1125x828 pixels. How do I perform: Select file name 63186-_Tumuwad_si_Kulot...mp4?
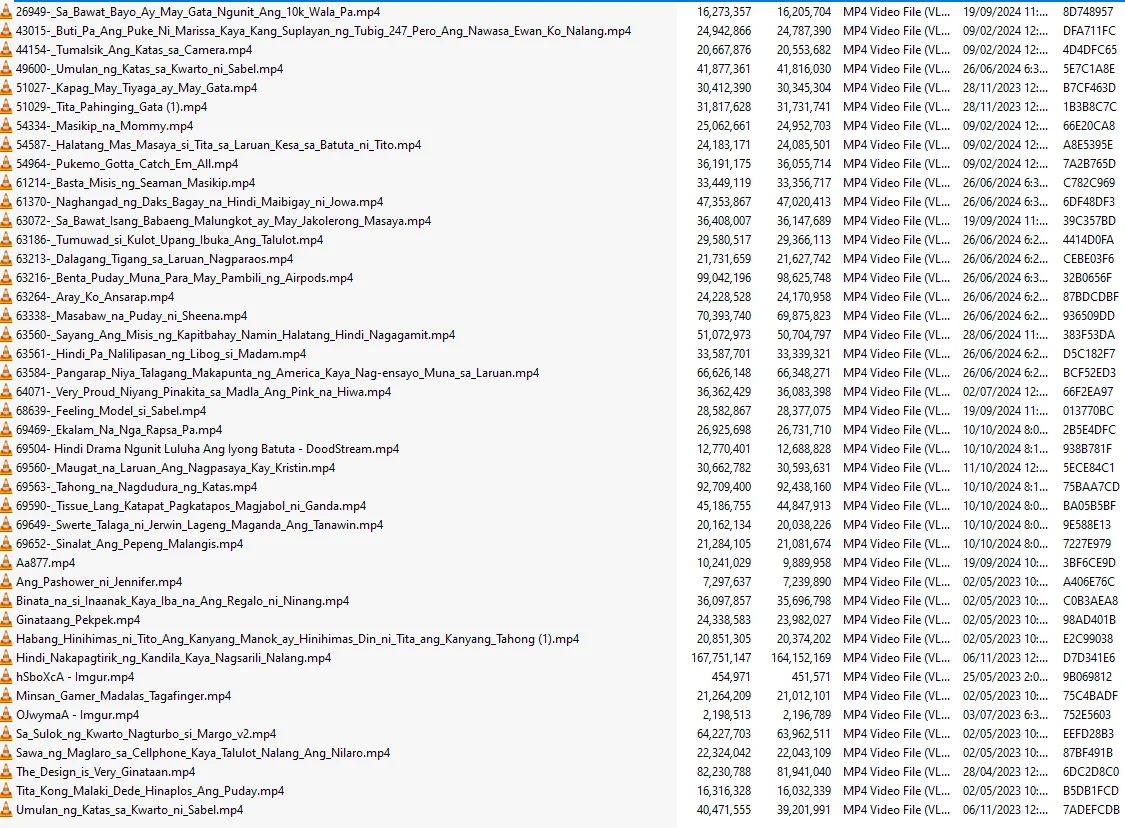point(169,240)
